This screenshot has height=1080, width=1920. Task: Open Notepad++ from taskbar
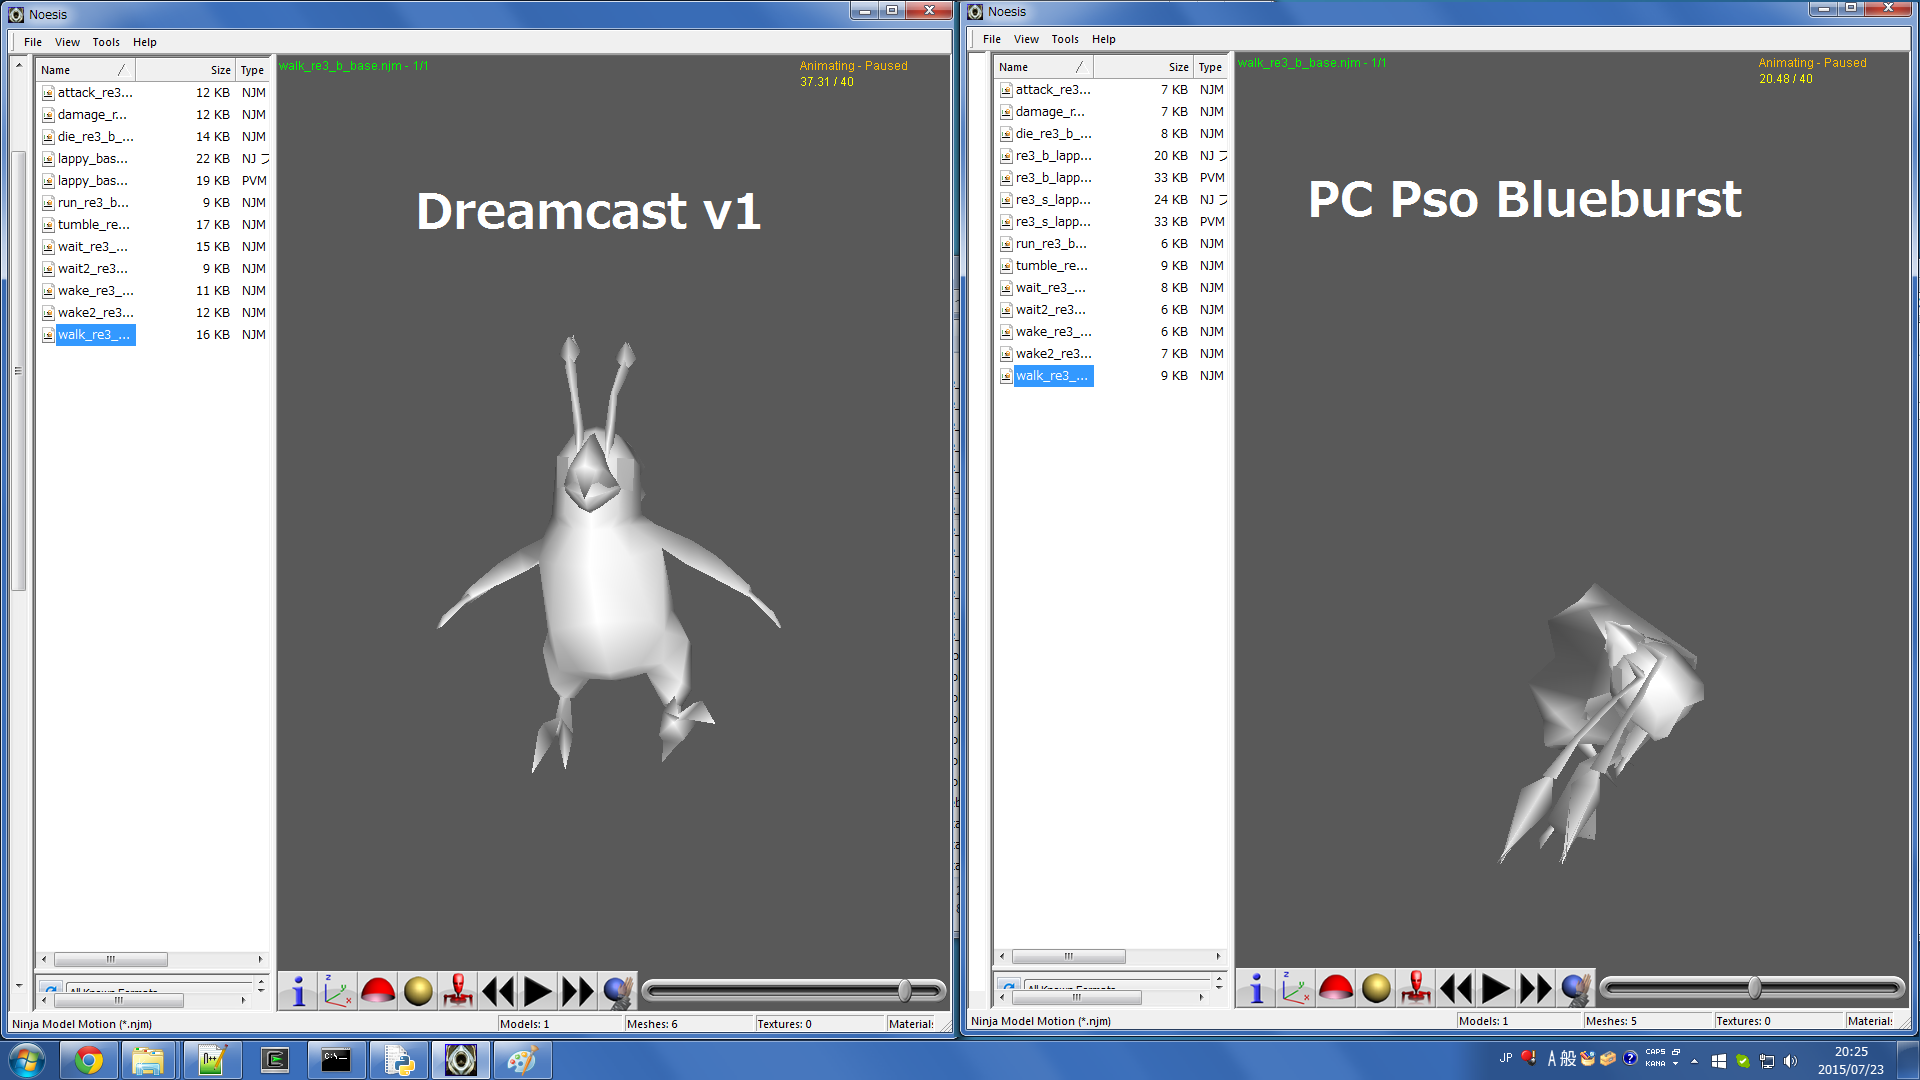click(x=211, y=1060)
